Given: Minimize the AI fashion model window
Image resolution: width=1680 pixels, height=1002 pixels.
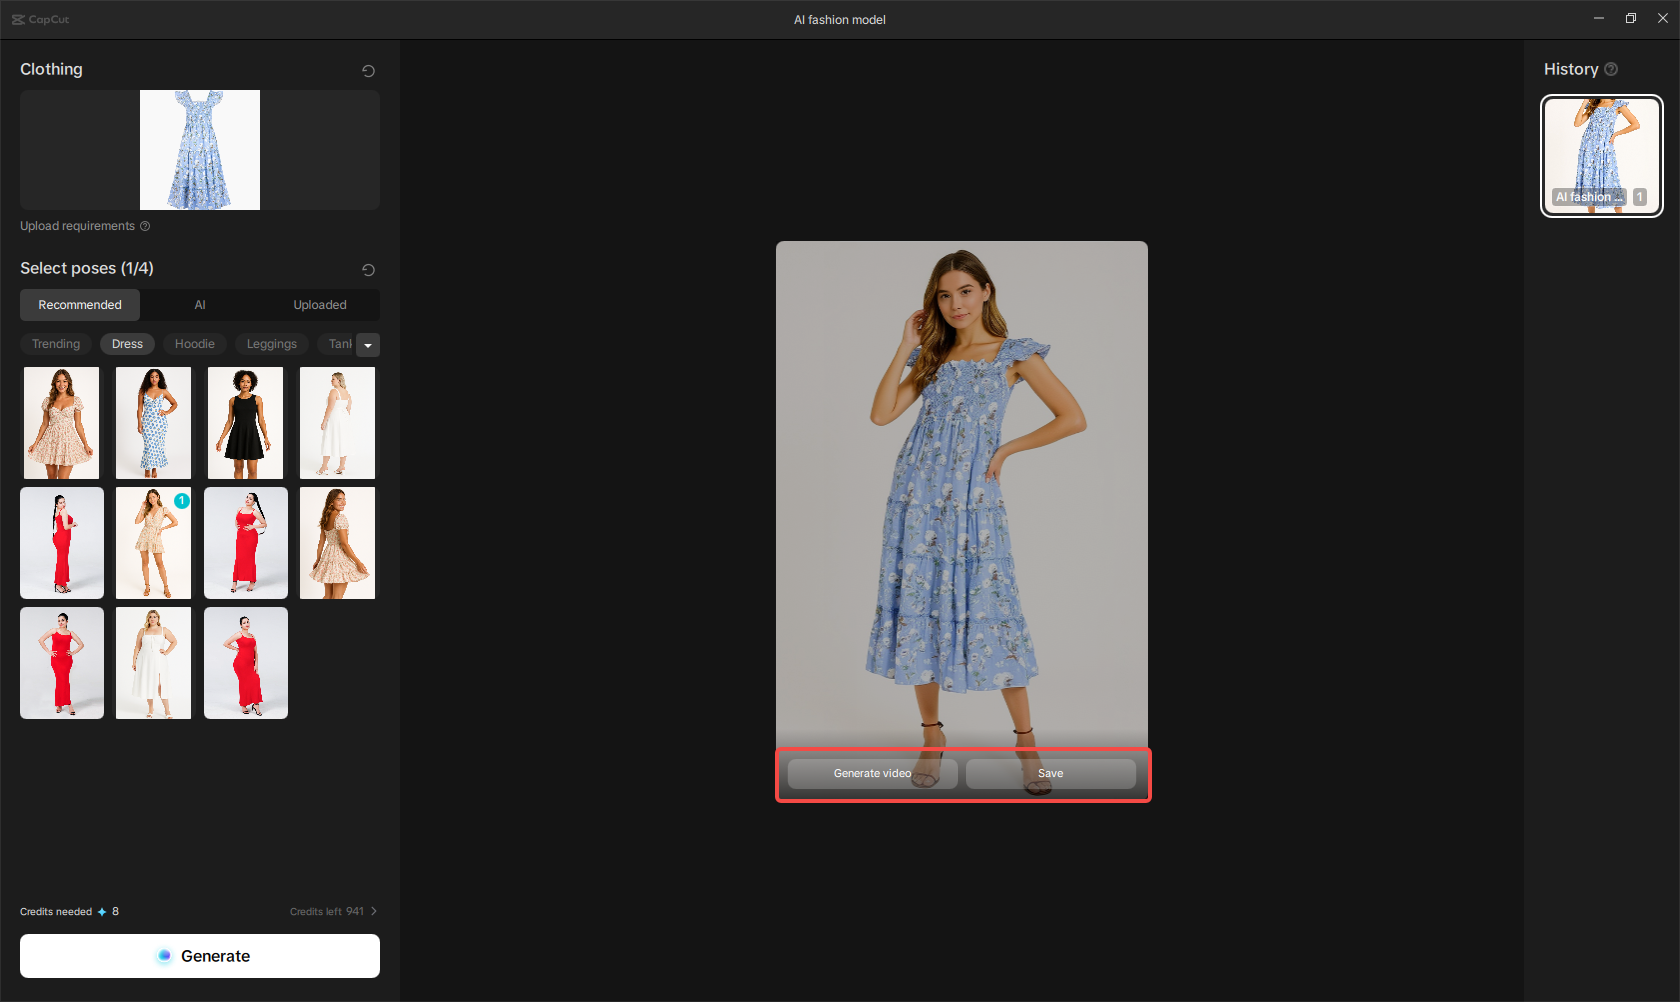Looking at the screenshot, I should pyautogui.click(x=1598, y=18).
